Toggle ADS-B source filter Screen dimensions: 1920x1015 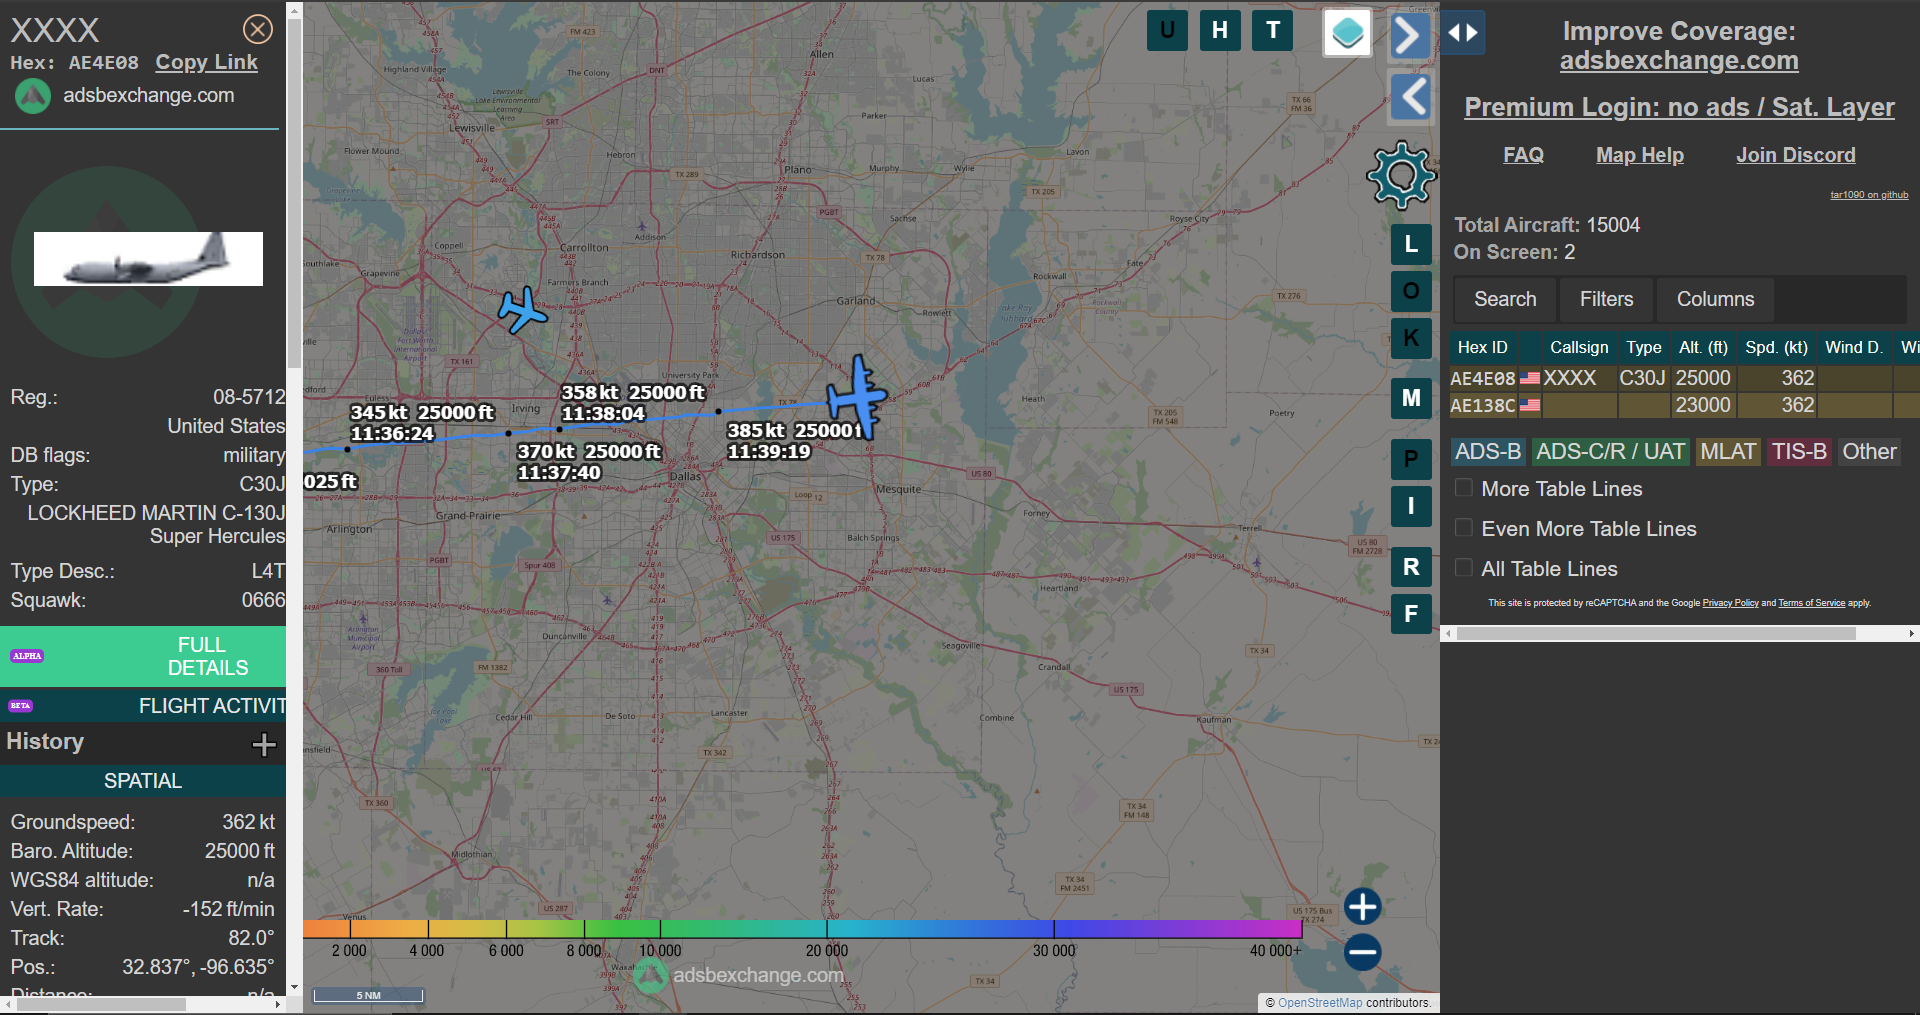1488,452
